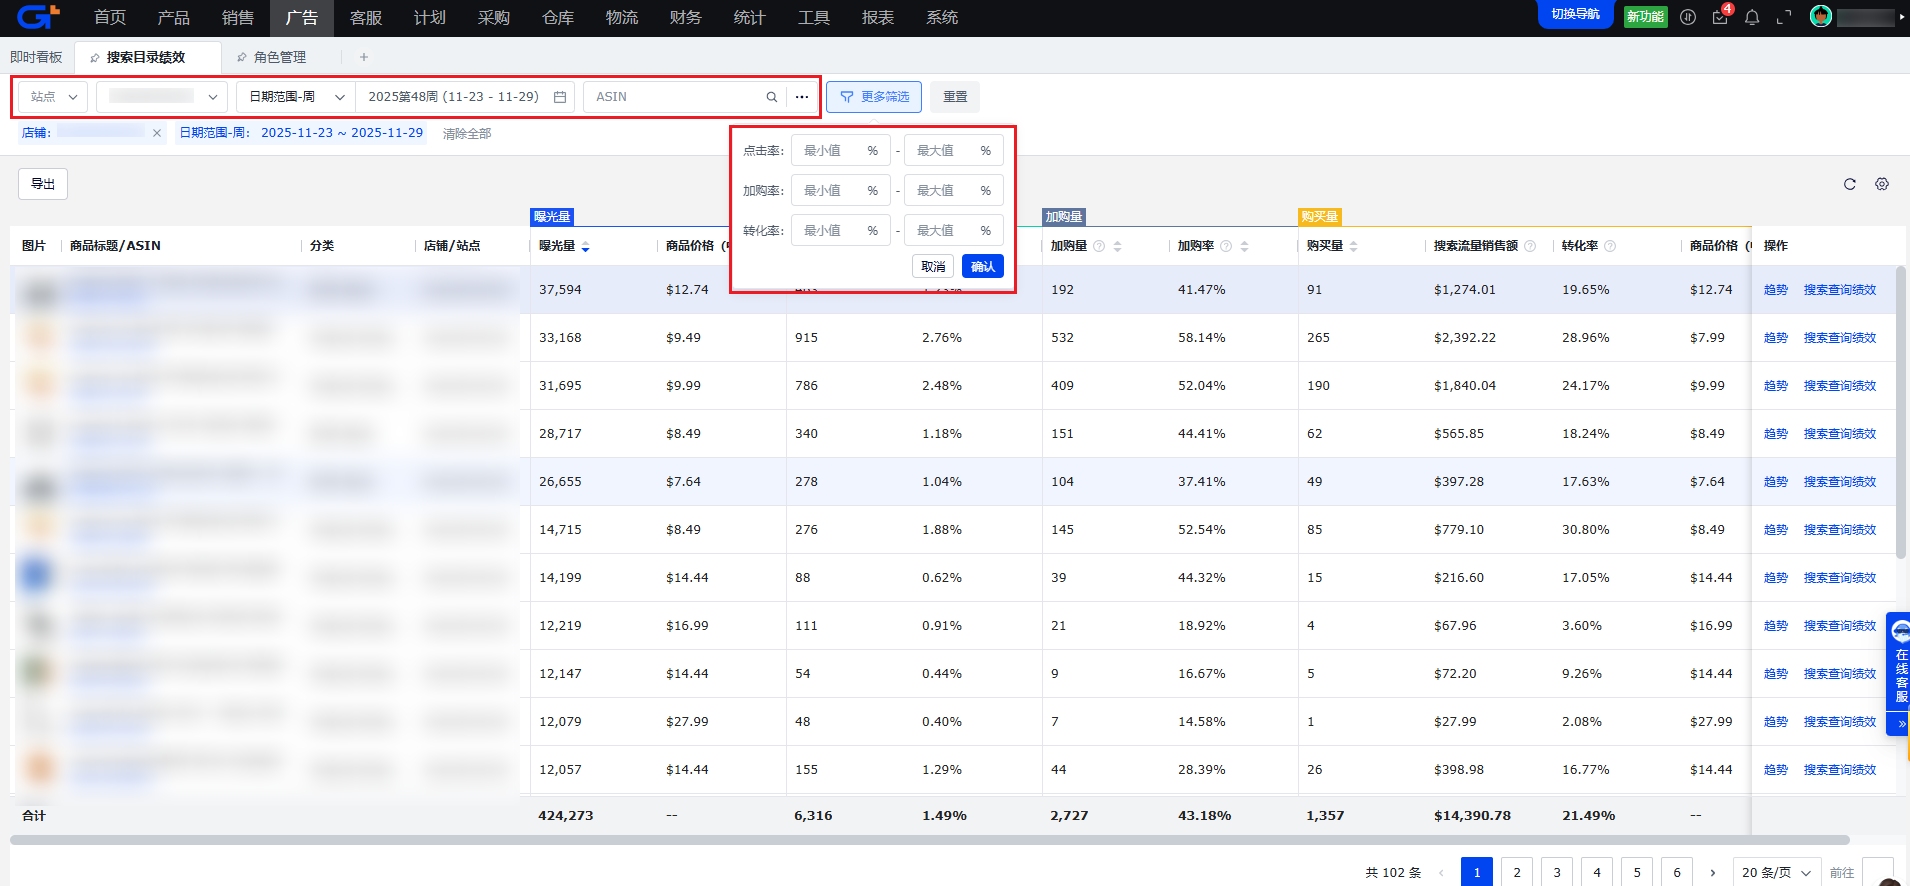Open the 广告 menu
Image resolution: width=1910 pixels, height=886 pixels.
coord(301,18)
